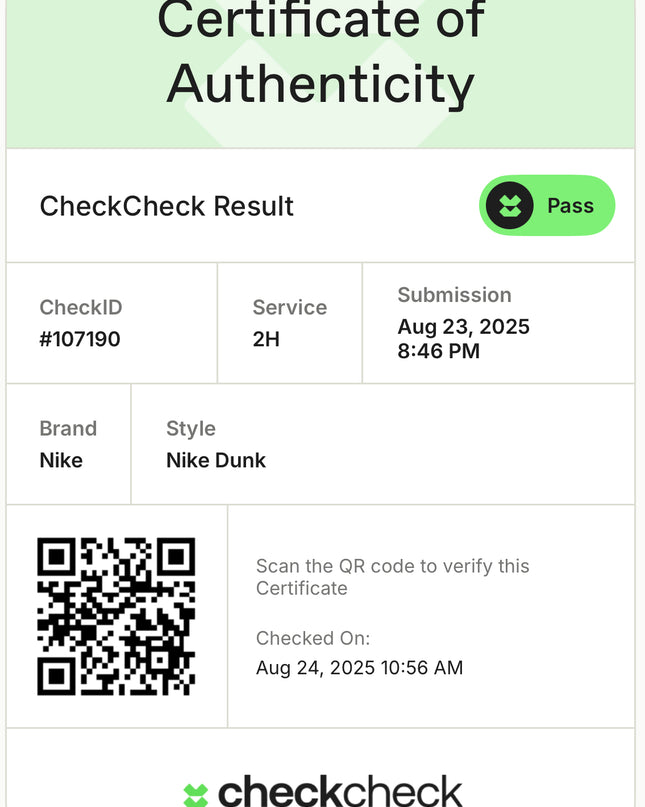Click the 'Scan the QR code' instruction text
Screen dimensions: 645x807
[393, 577]
